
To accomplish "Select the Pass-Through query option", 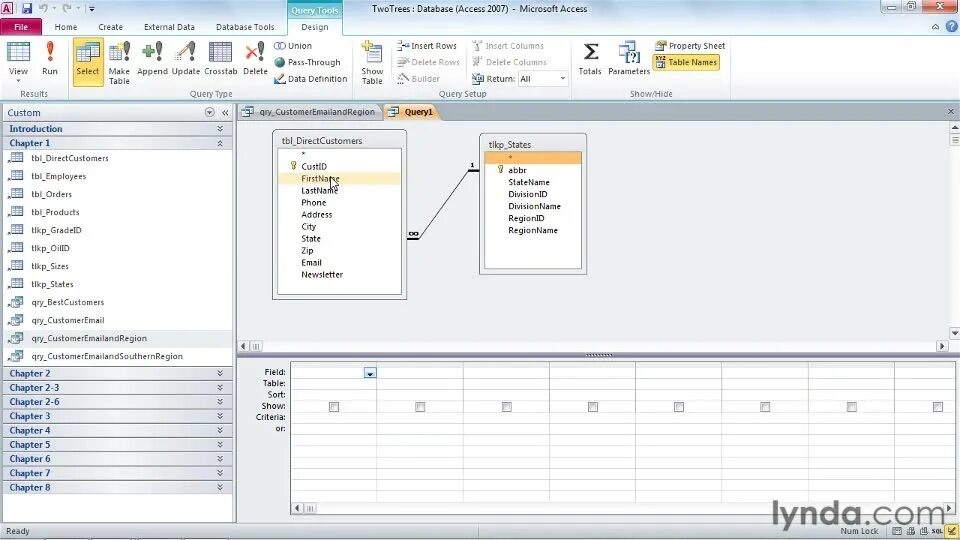I will coord(307,62).
